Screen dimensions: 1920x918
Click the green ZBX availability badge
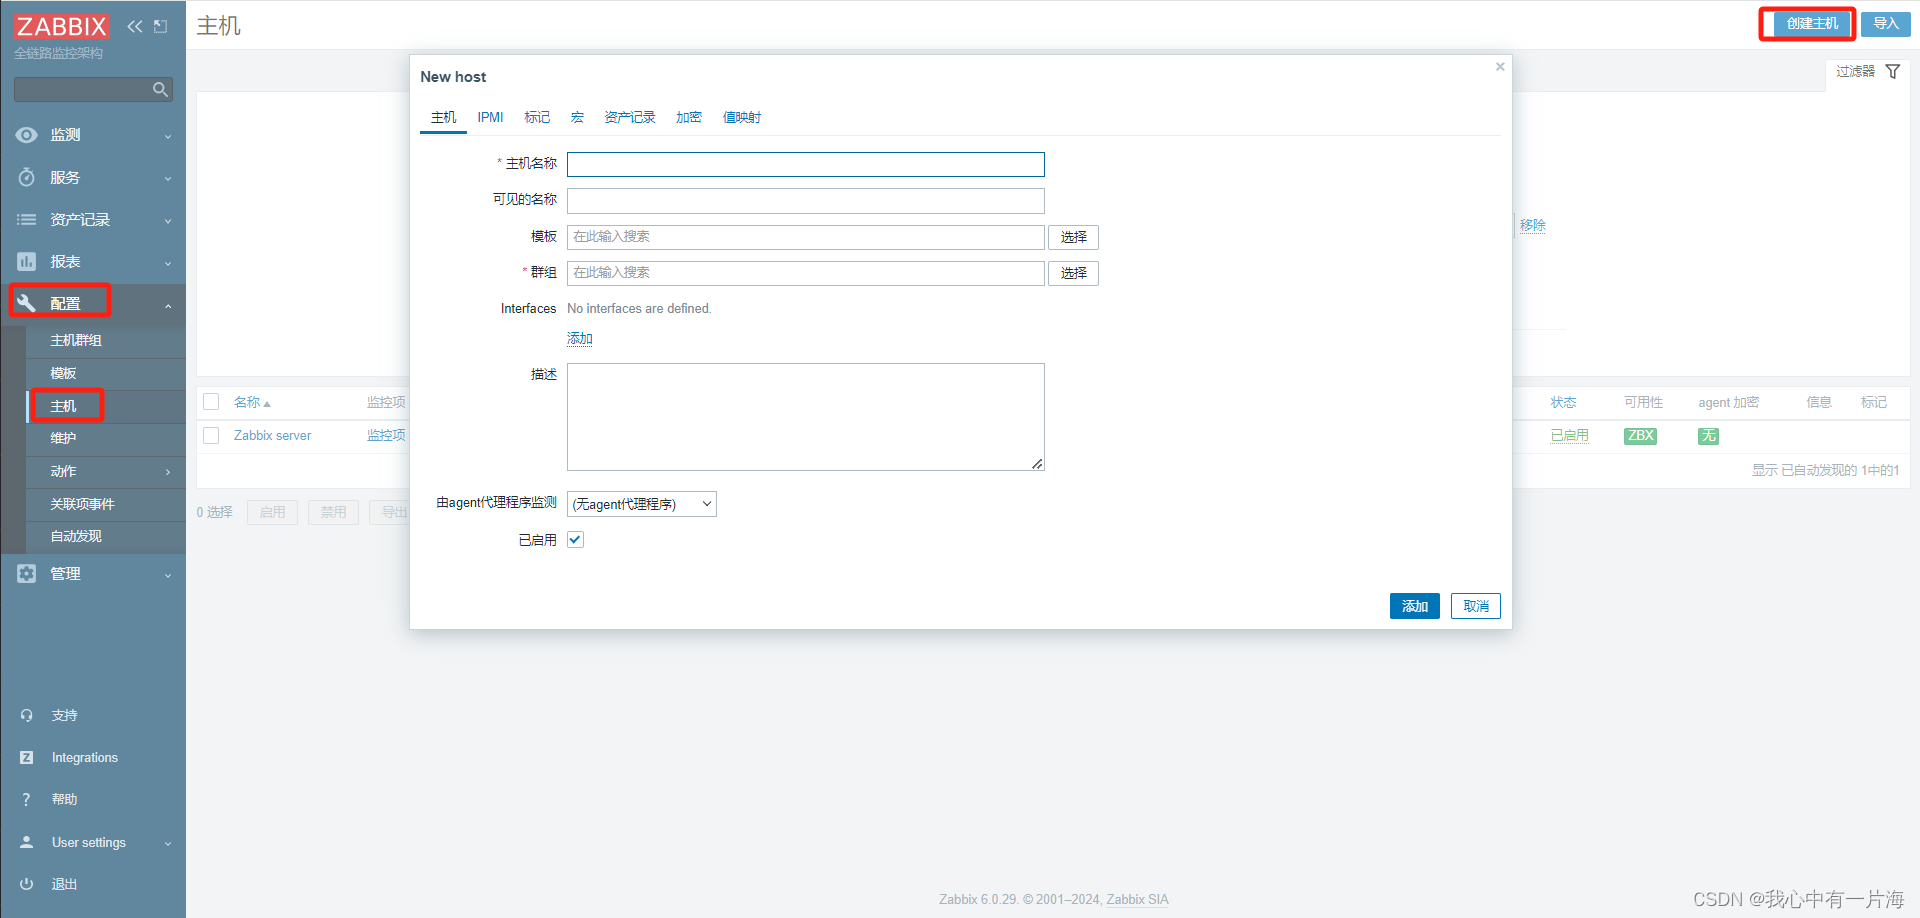click(1640, 436)
